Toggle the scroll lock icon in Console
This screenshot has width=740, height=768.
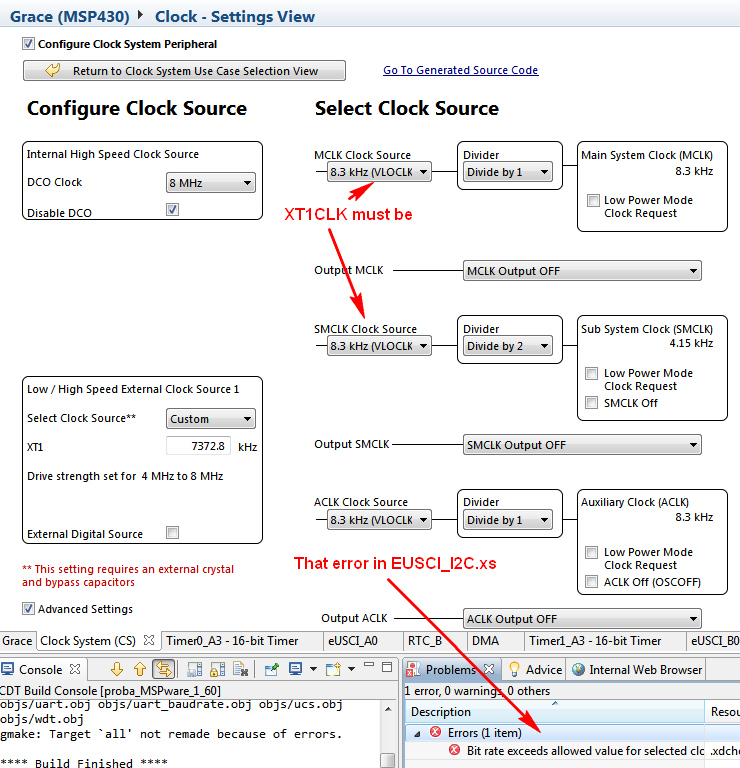(x=217, y=669)
